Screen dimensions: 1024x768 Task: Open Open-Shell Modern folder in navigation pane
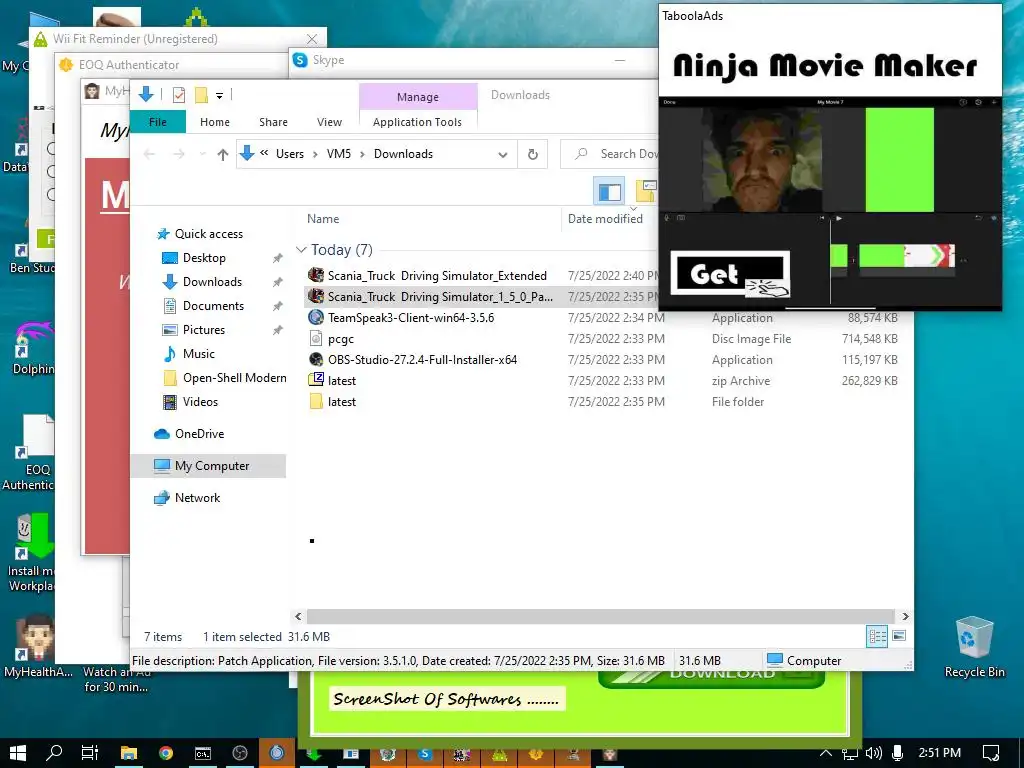[x=234, y=378]
